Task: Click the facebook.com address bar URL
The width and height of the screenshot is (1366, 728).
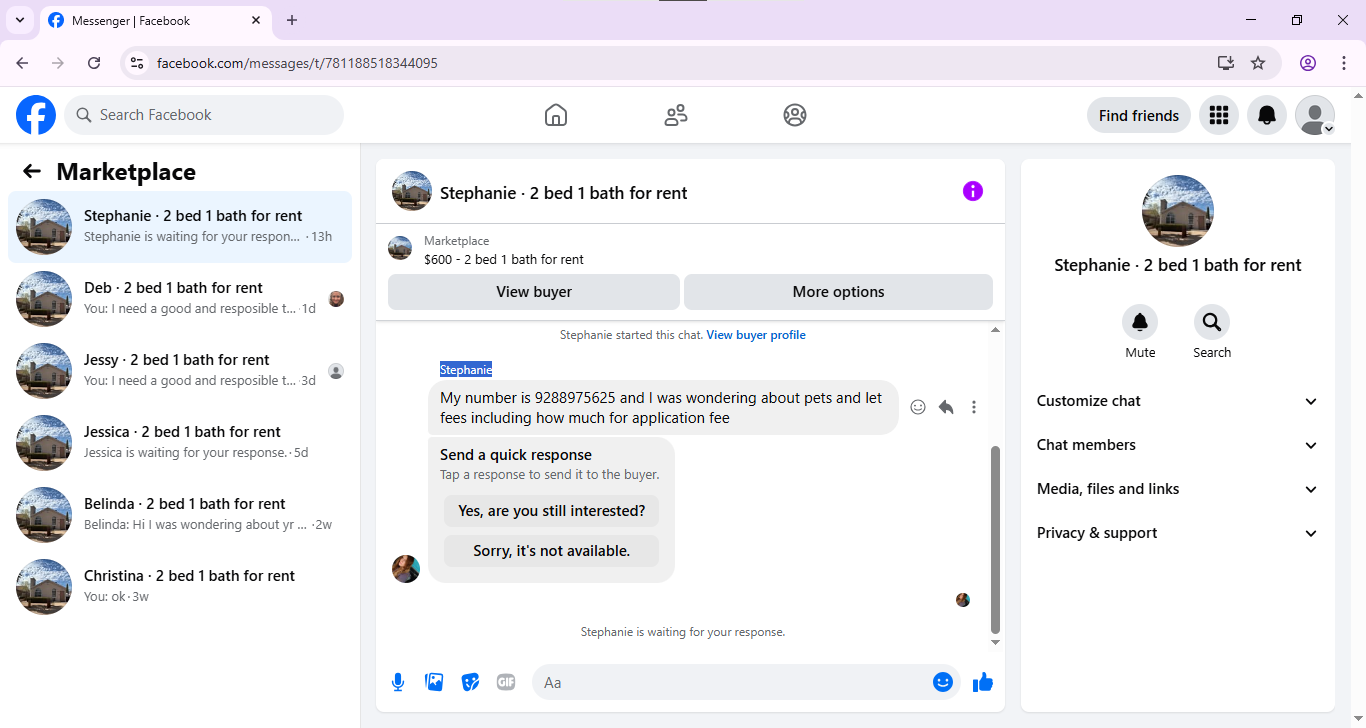Action: (x=297, y=63)
